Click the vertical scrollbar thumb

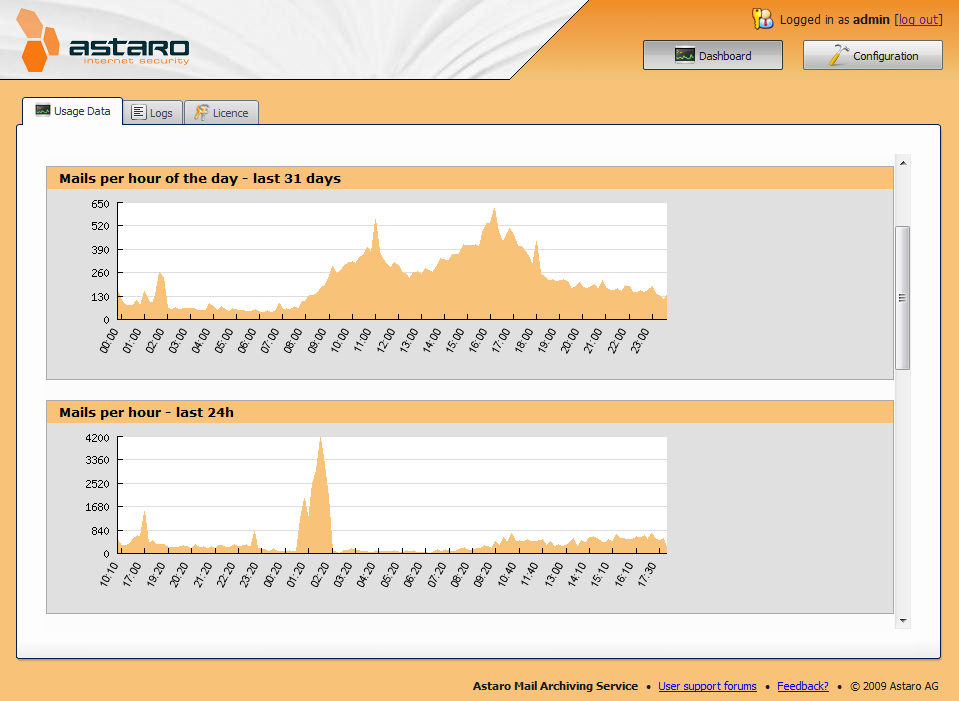(902, 298)
